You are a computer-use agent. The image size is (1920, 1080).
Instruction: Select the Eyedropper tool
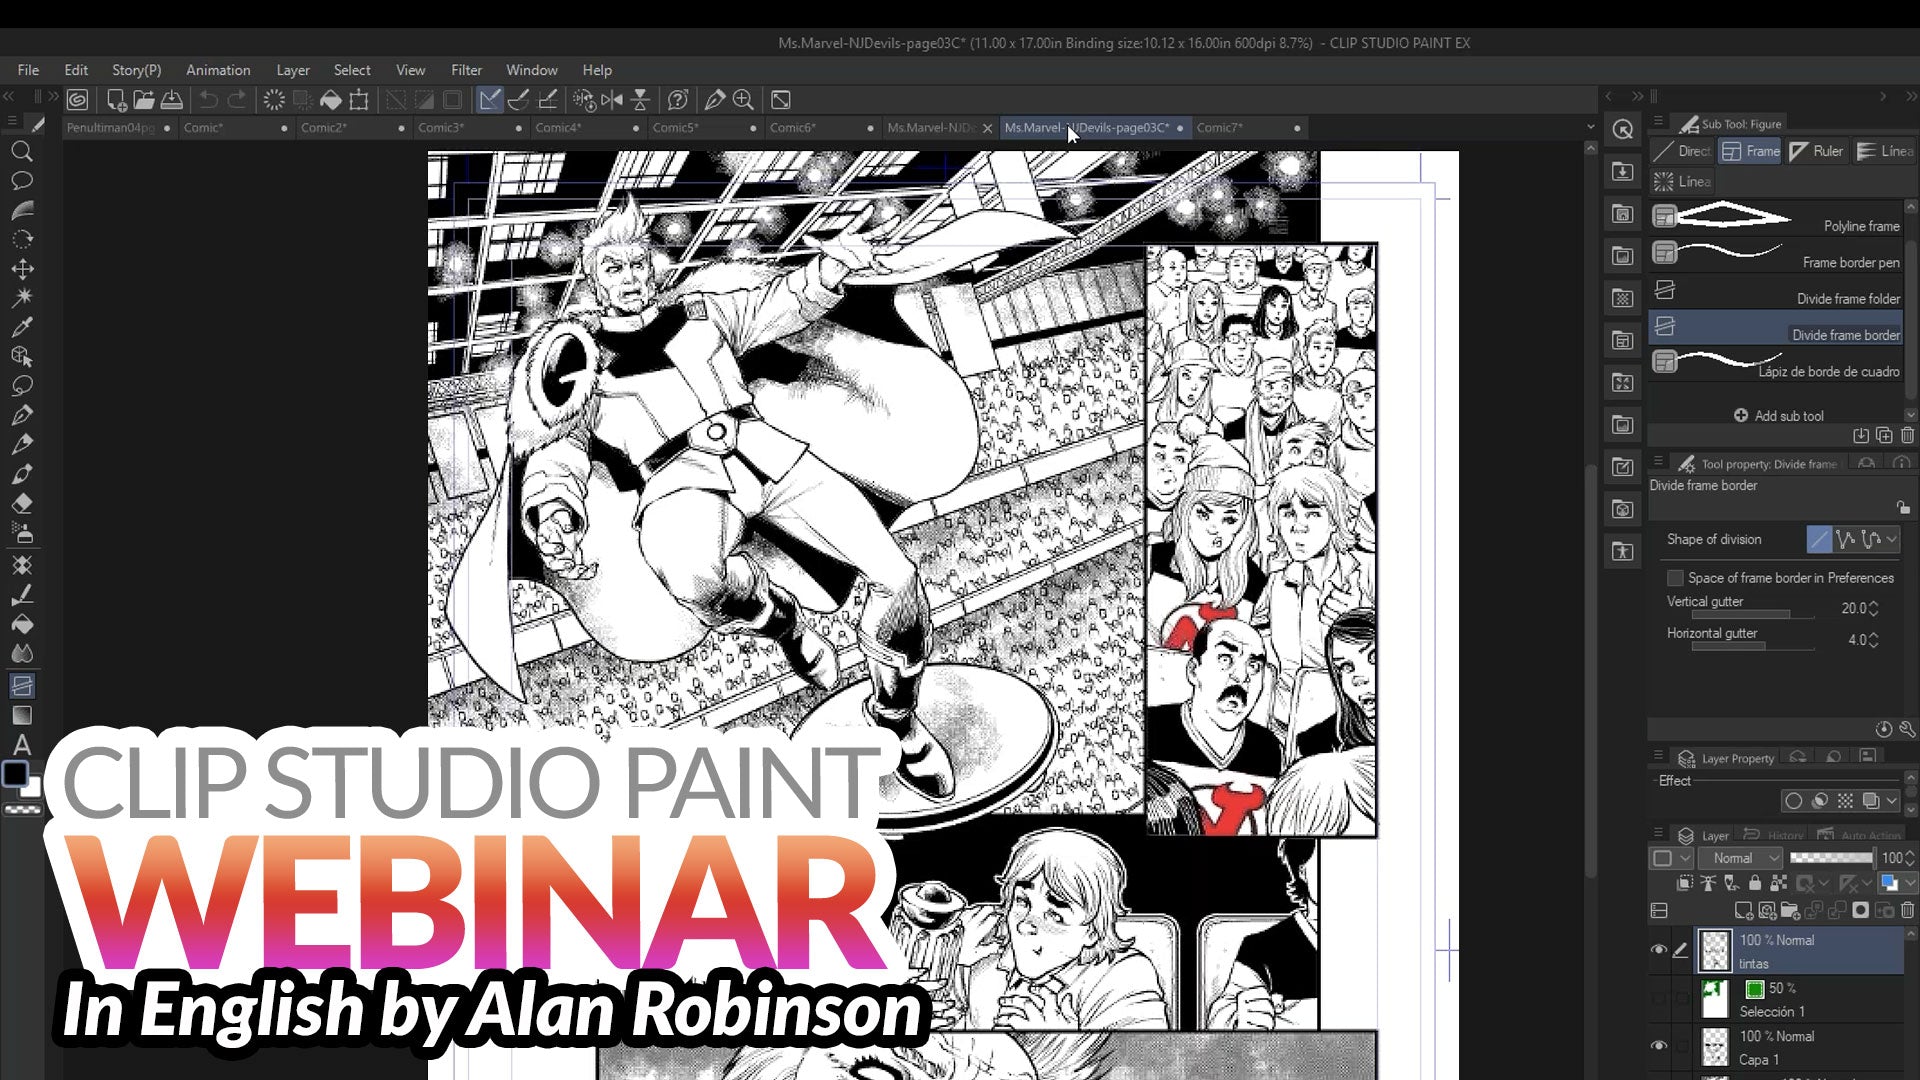pos(22,327)
